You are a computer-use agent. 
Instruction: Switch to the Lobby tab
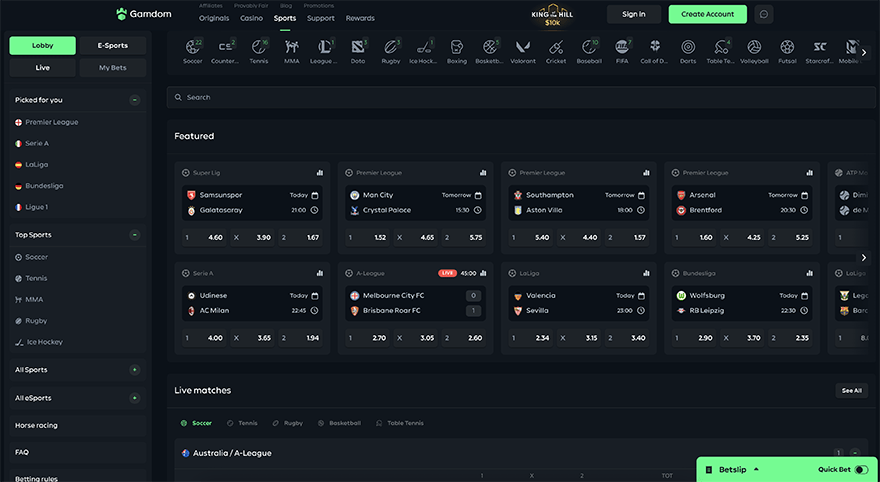pos(43,45)
